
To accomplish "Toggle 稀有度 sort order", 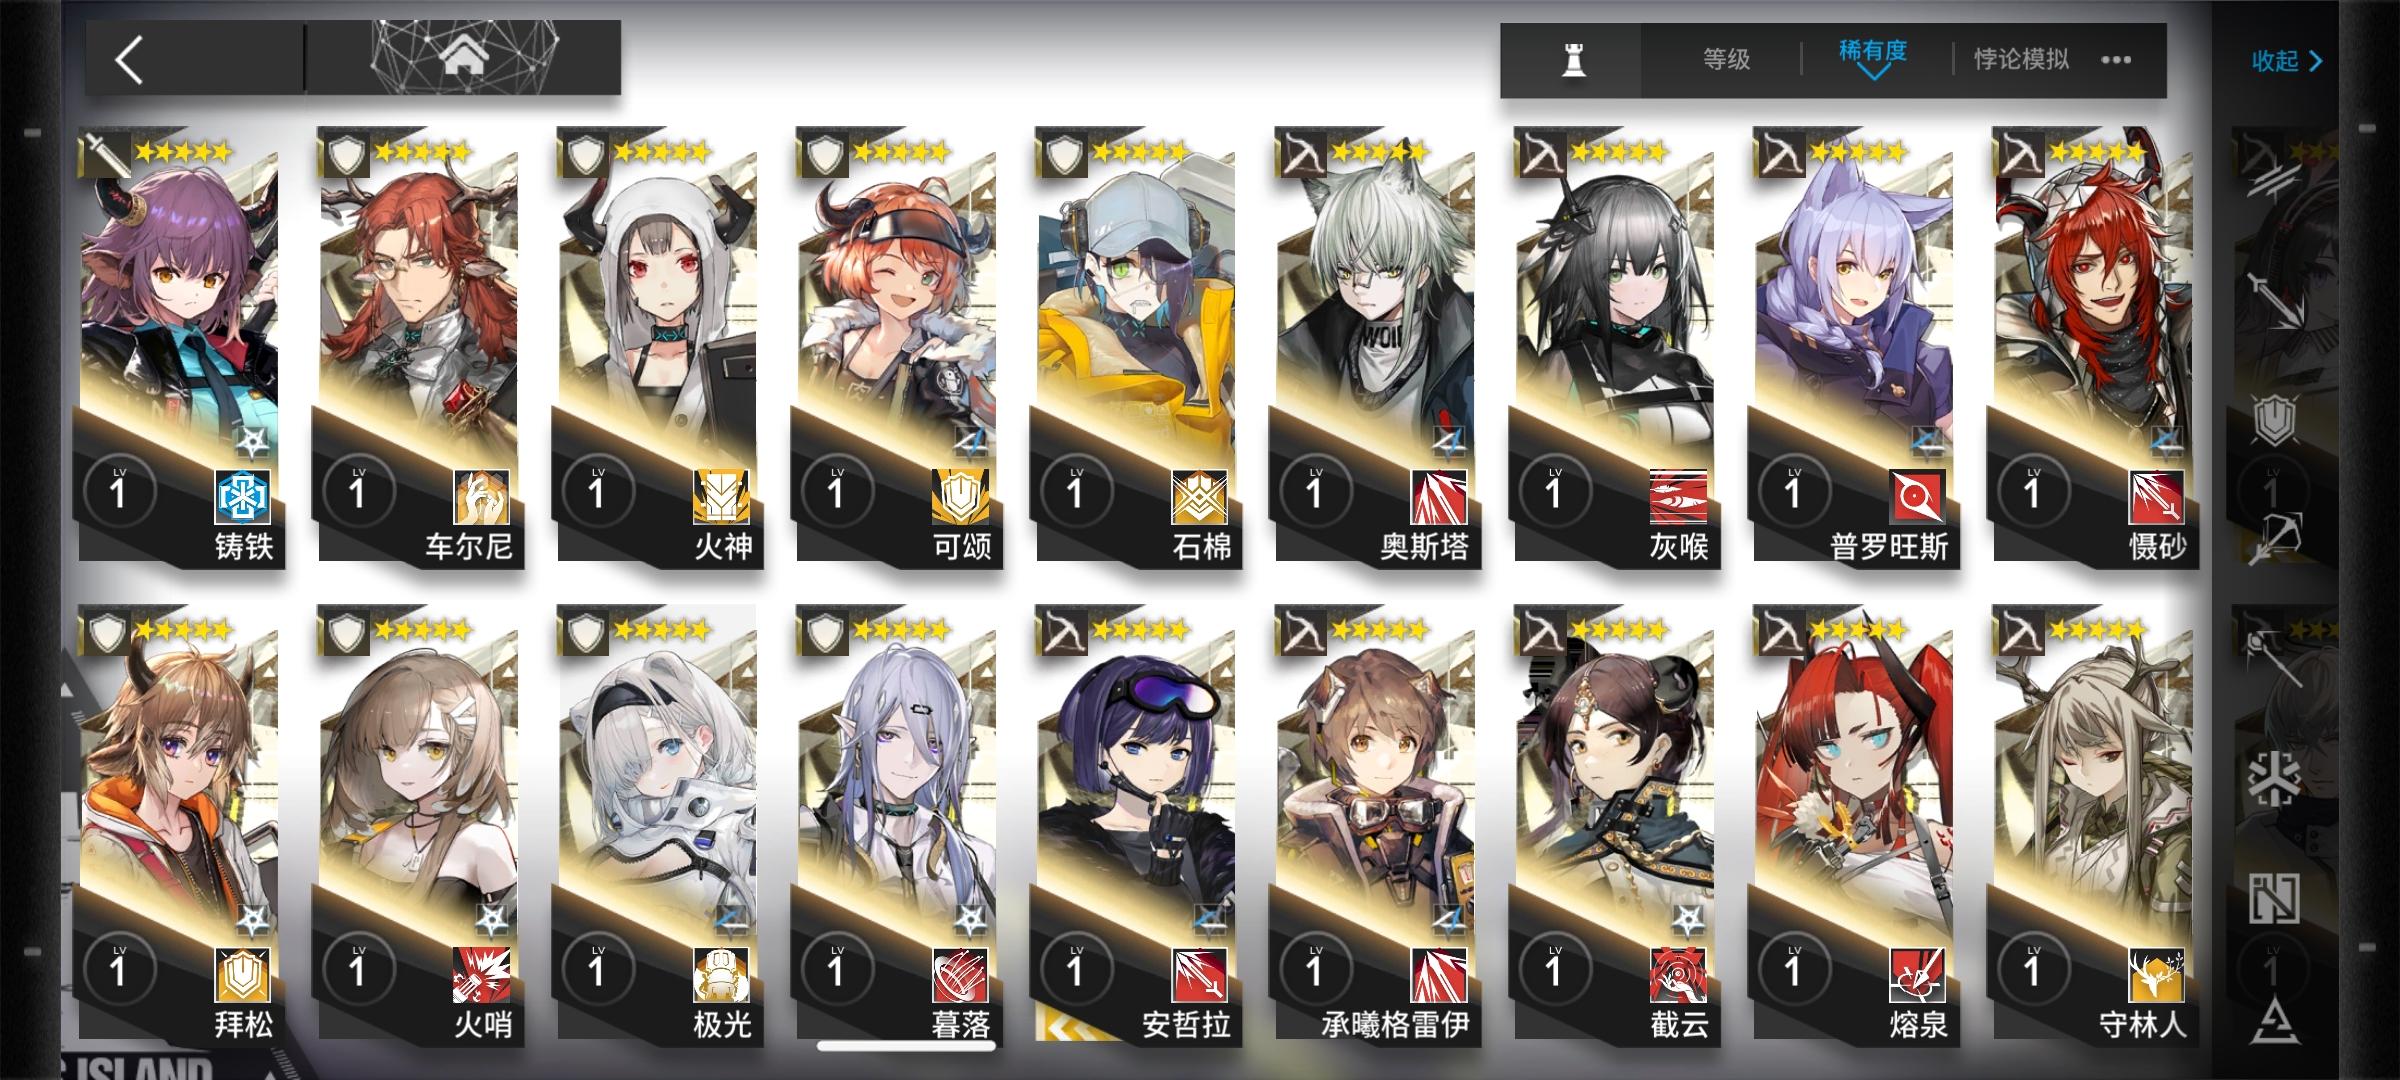I will pyautogui.click(x=1872, y=51).
